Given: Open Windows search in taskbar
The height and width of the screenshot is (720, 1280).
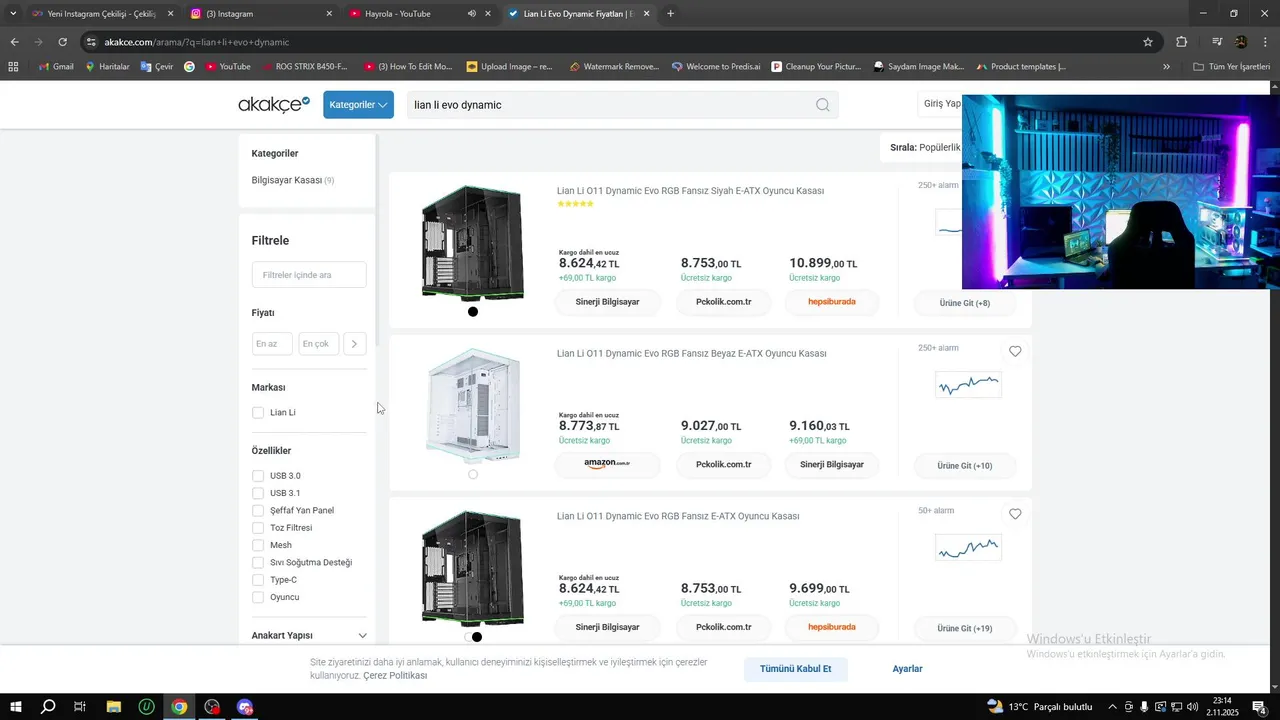Looking at the screenshot, I should (x=48, y=707).
